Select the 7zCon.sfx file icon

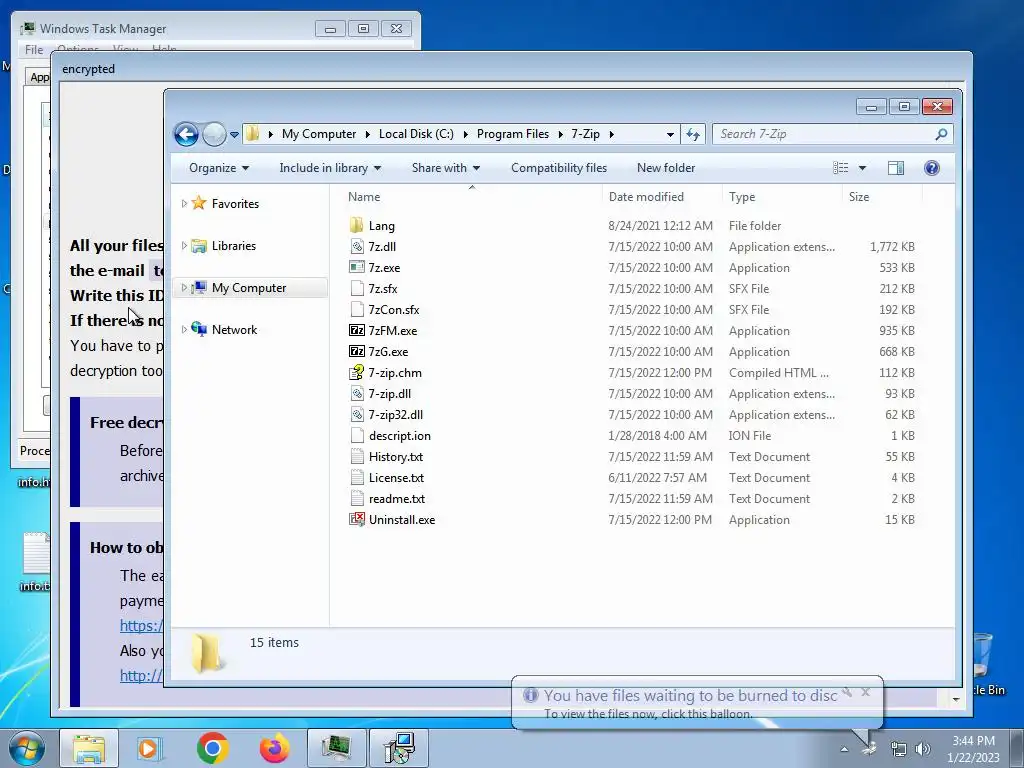pyautogui.click(x=357, y=310)
